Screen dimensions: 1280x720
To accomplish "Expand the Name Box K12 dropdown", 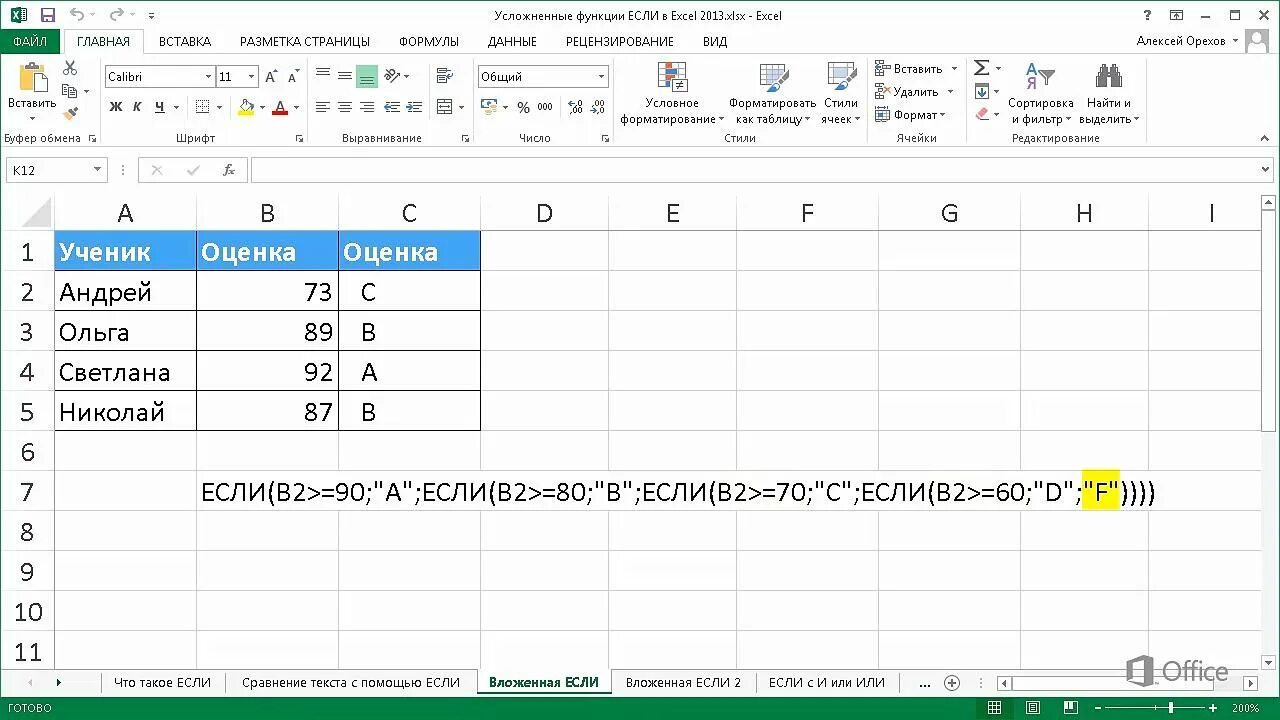I will pyautogui.click(x=97, y=170).
